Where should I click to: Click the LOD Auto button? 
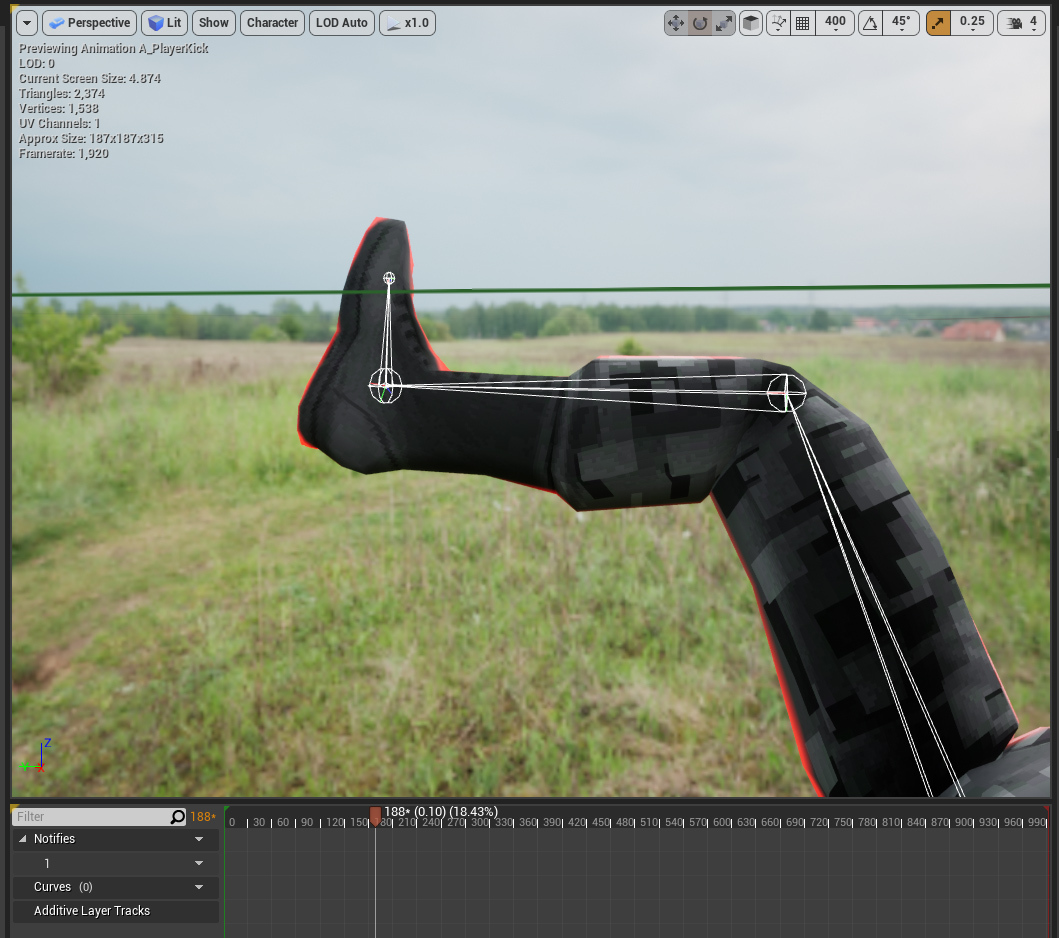coord(341,23)
